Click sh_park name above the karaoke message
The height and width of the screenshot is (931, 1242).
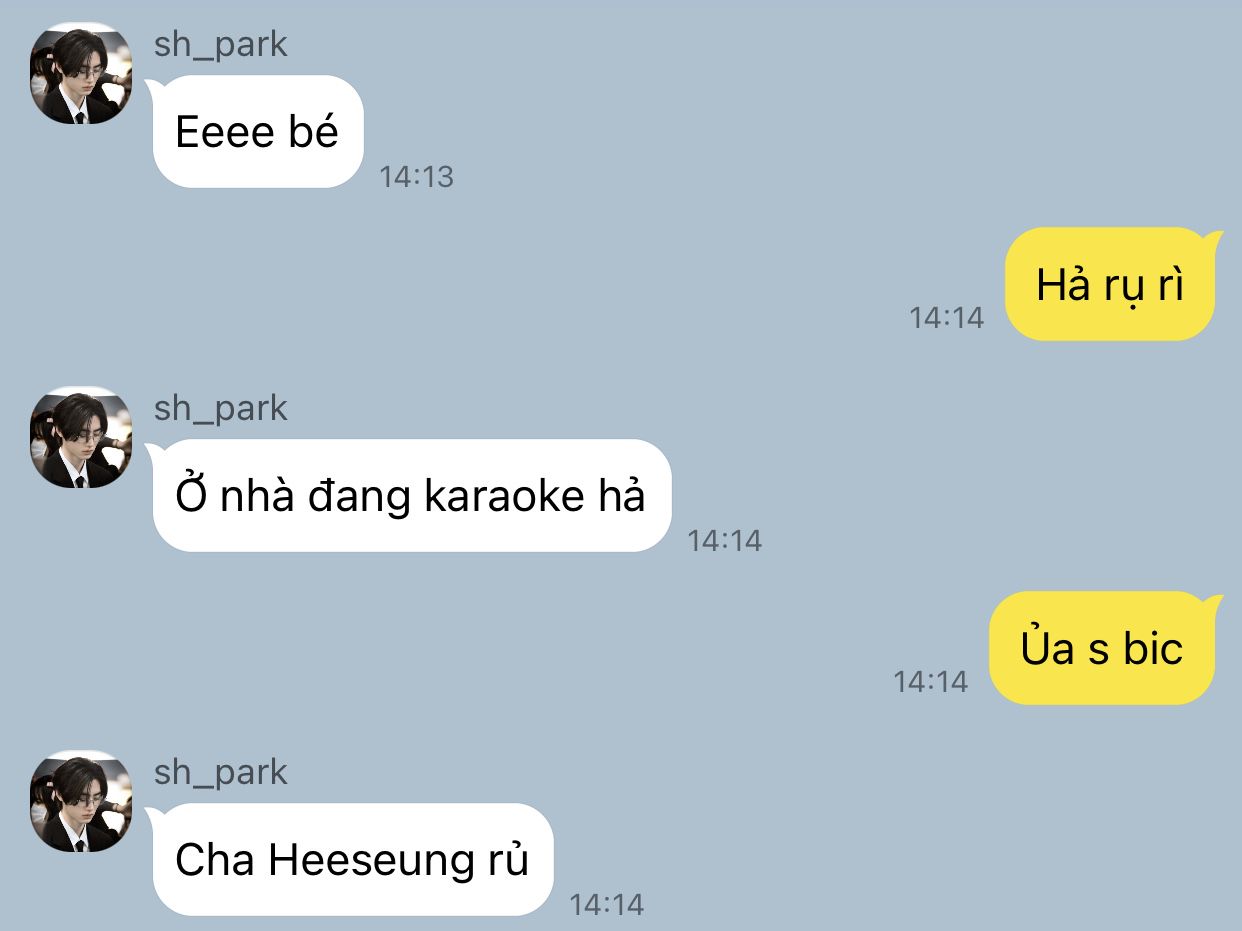pyautogui.click(x=221, y=409)
